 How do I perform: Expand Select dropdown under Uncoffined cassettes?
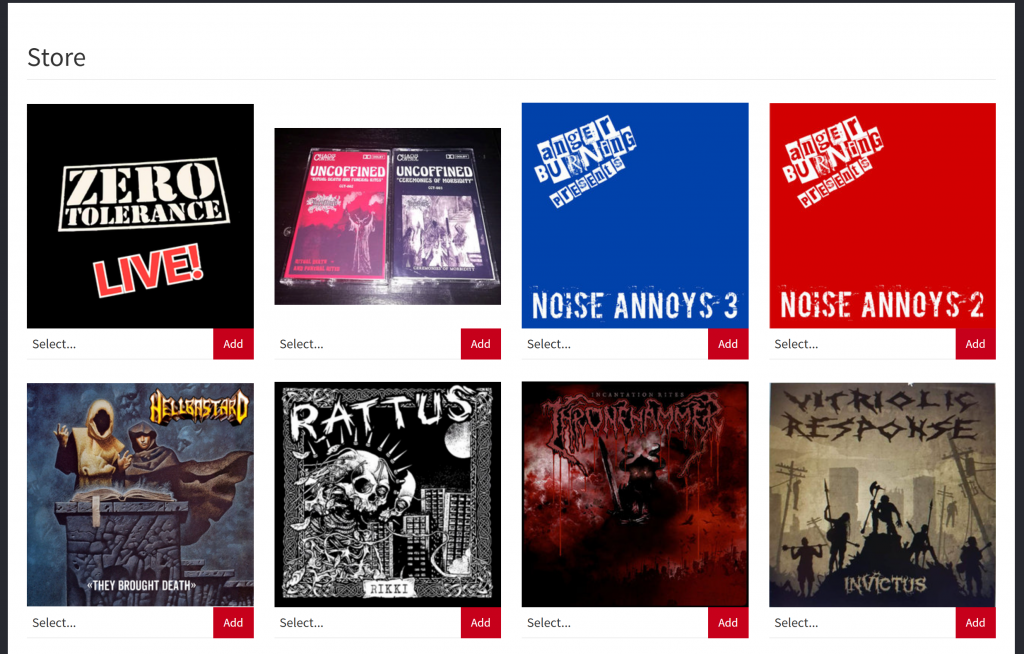pos(367,344)
